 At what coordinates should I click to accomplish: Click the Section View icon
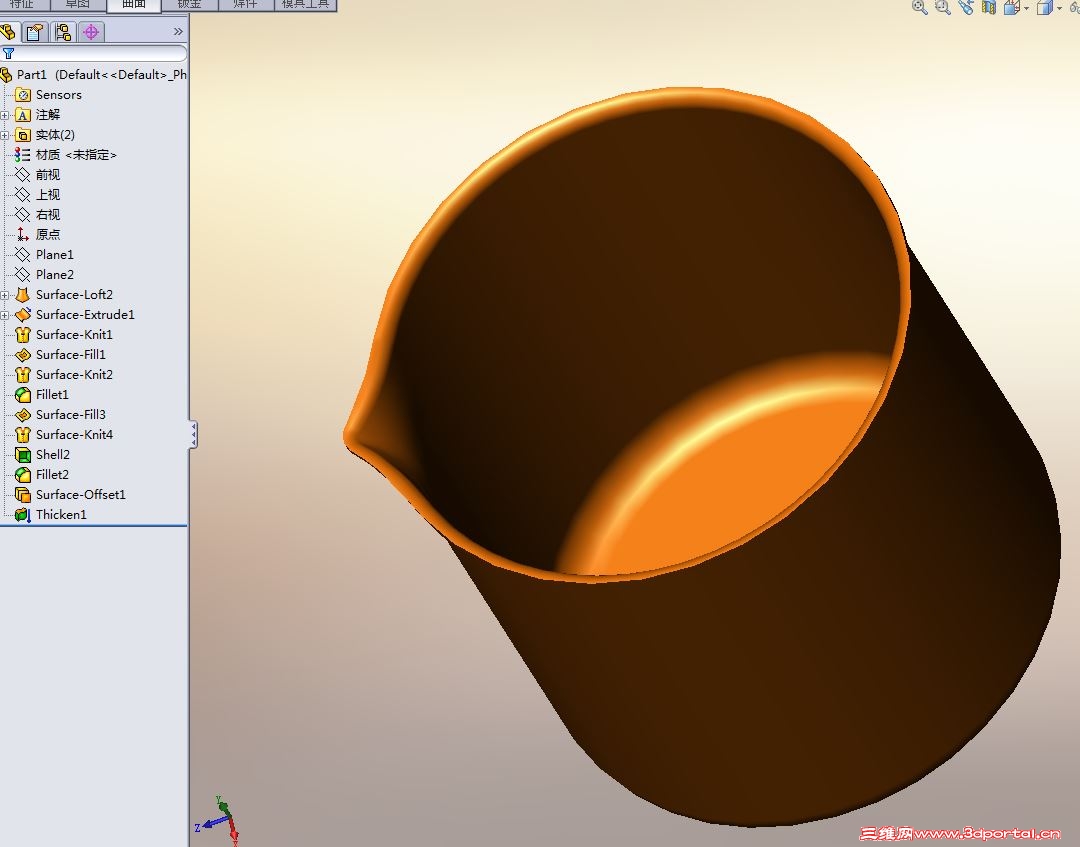989,7
